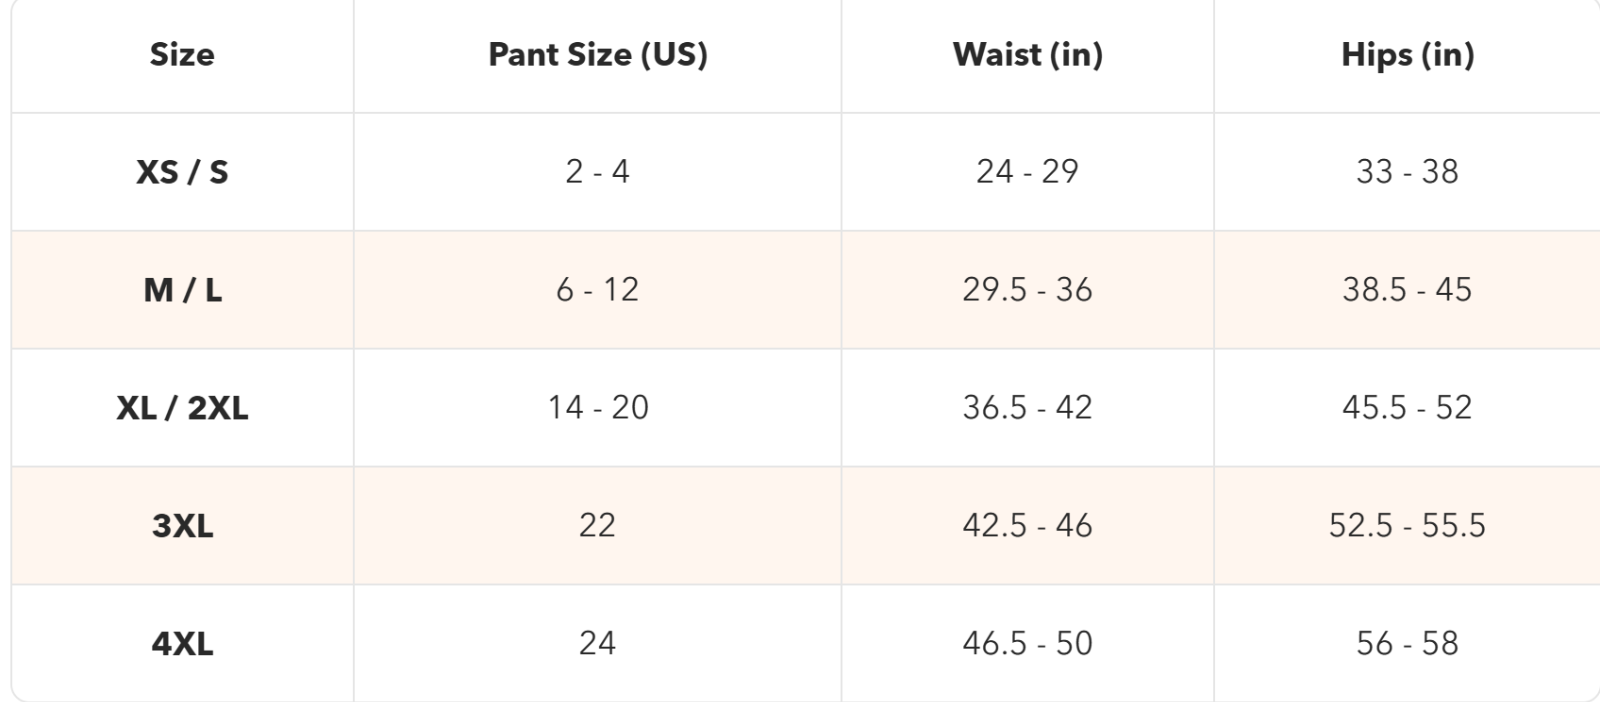
Task: Select the XS / S size row label
Action: point(182,172)
